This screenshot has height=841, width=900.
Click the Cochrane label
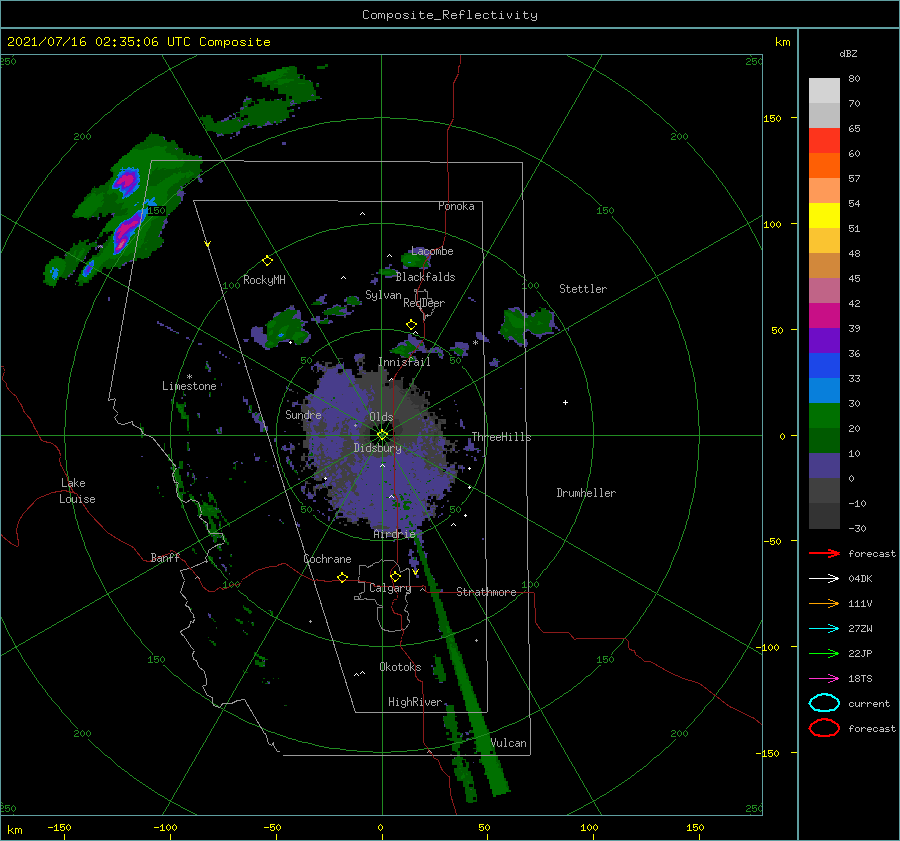click(x=327, y=559)
